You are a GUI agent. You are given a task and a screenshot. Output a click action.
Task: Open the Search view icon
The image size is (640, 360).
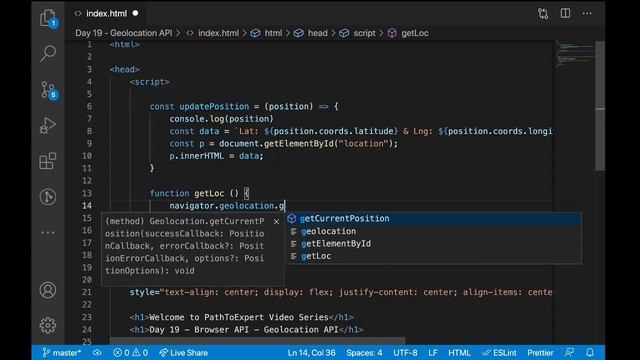pyautogui.click(x=48, y=53)
